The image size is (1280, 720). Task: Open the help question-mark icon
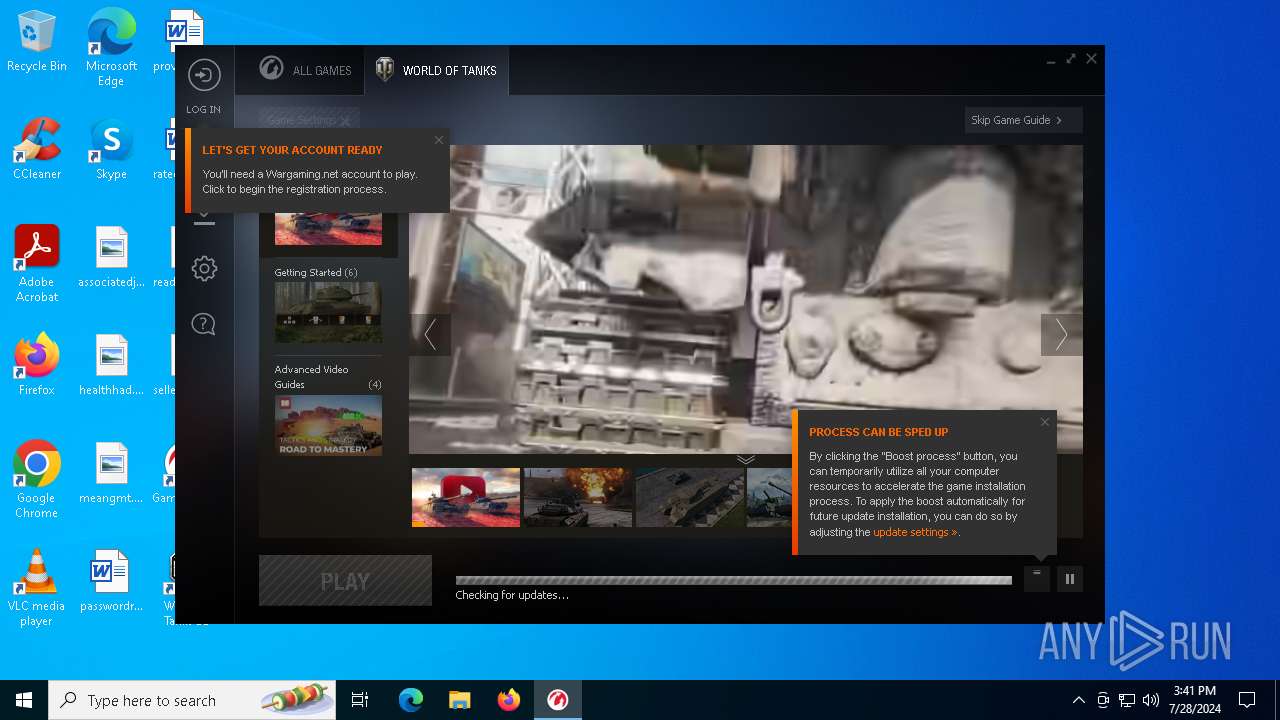coord(204,324)
